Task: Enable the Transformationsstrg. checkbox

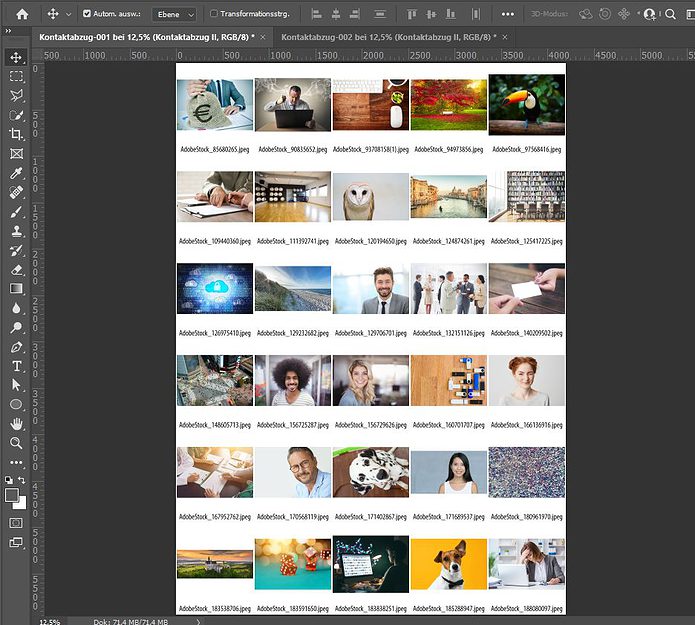Action: pos(214,15)
